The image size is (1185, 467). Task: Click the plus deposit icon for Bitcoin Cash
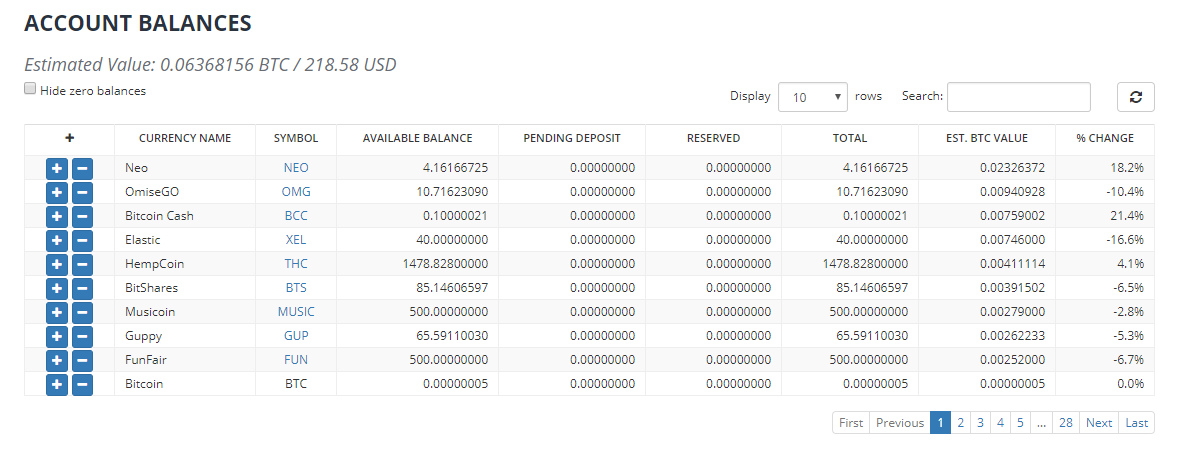click(57, 216)
